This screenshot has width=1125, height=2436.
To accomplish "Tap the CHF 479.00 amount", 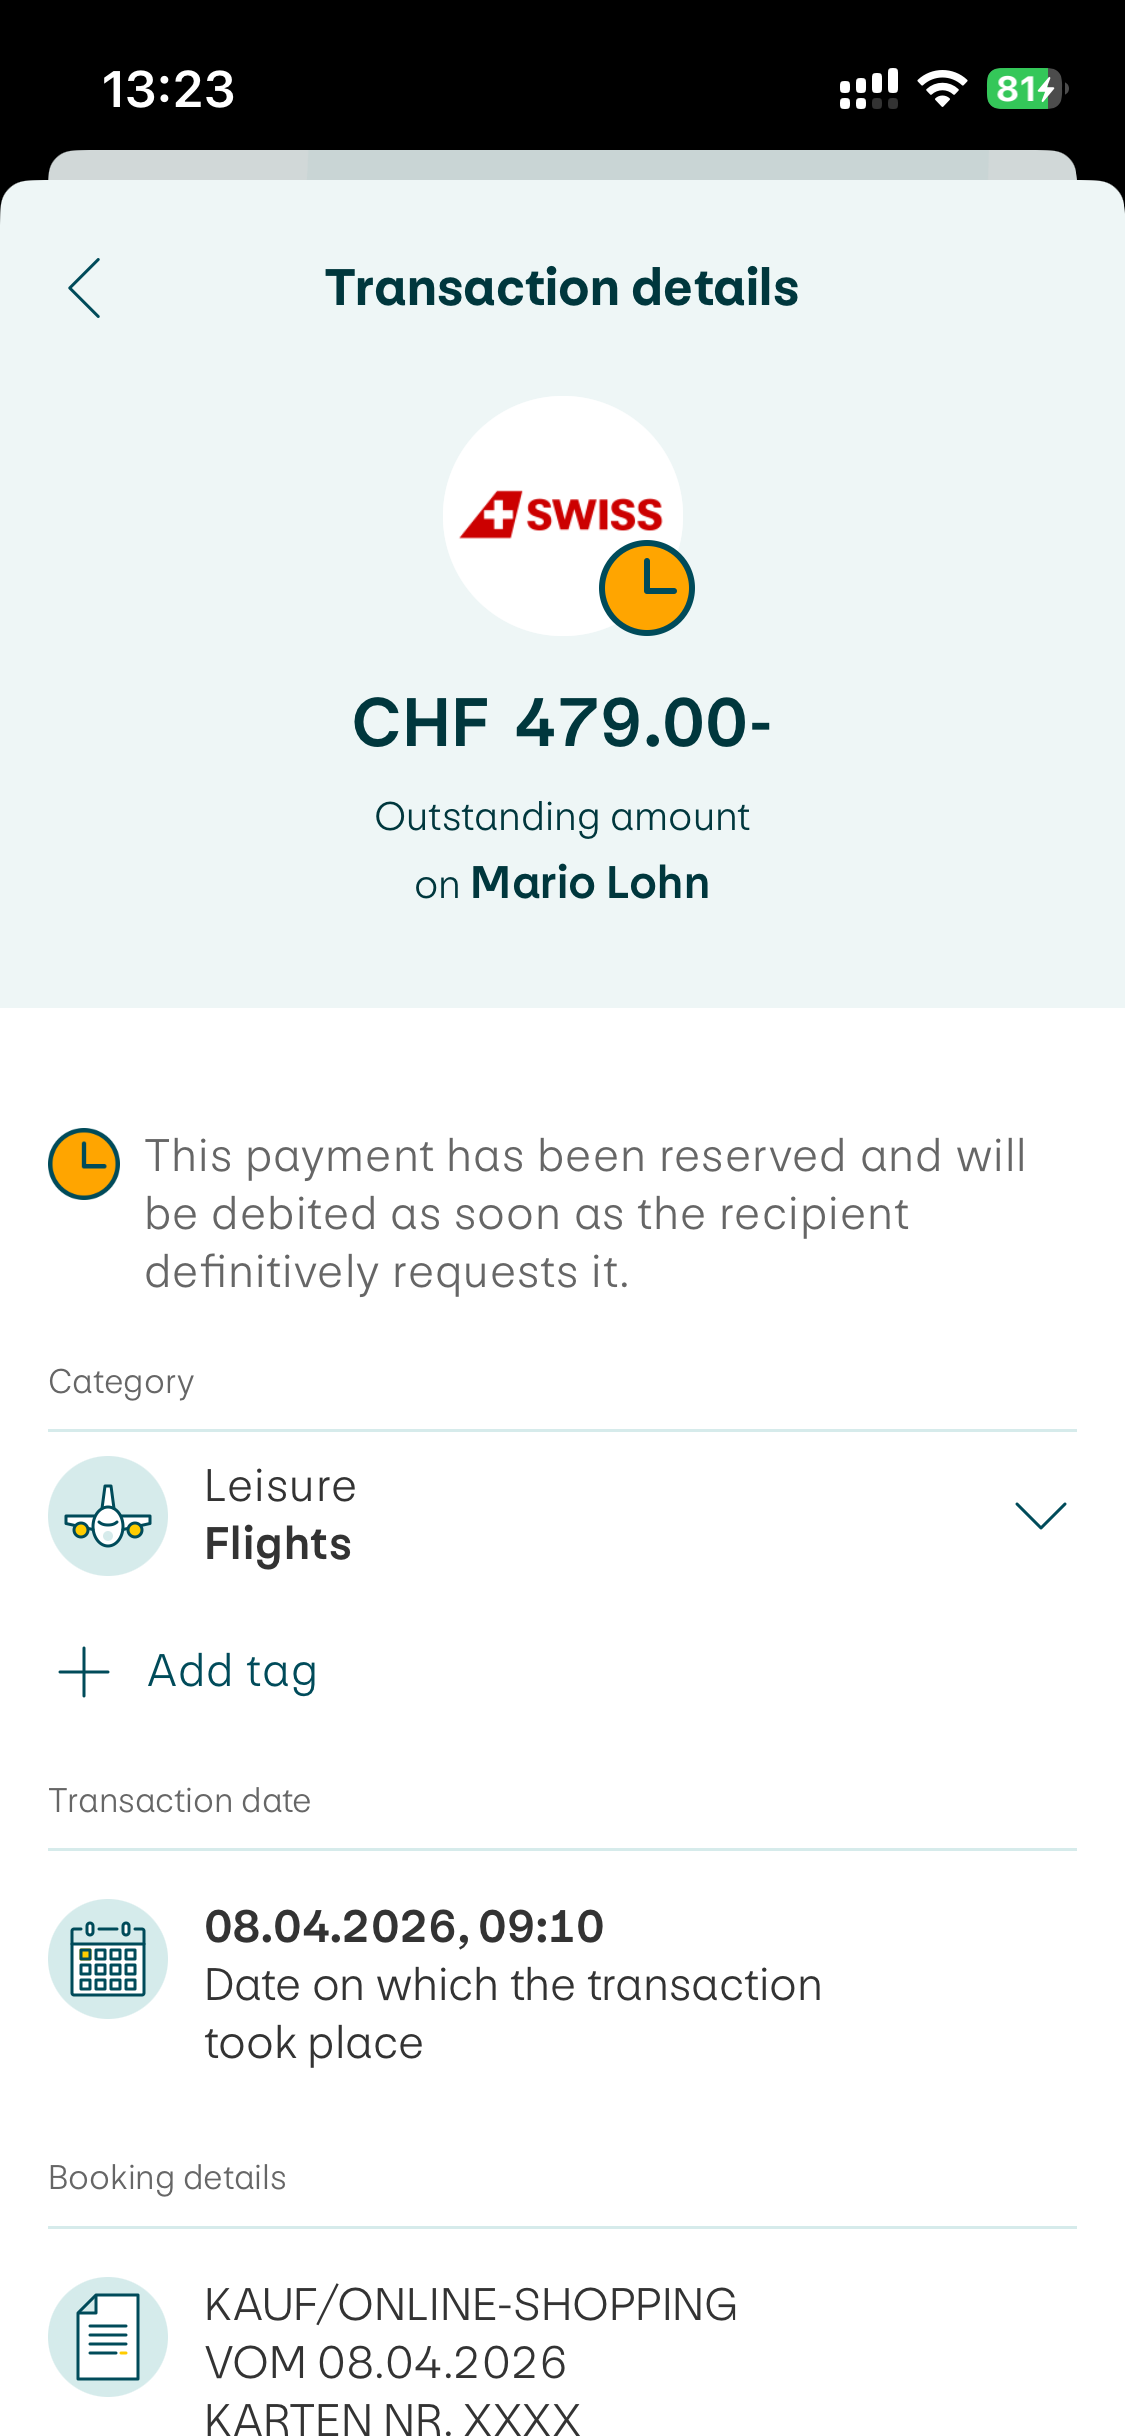I will pos(562,723).
